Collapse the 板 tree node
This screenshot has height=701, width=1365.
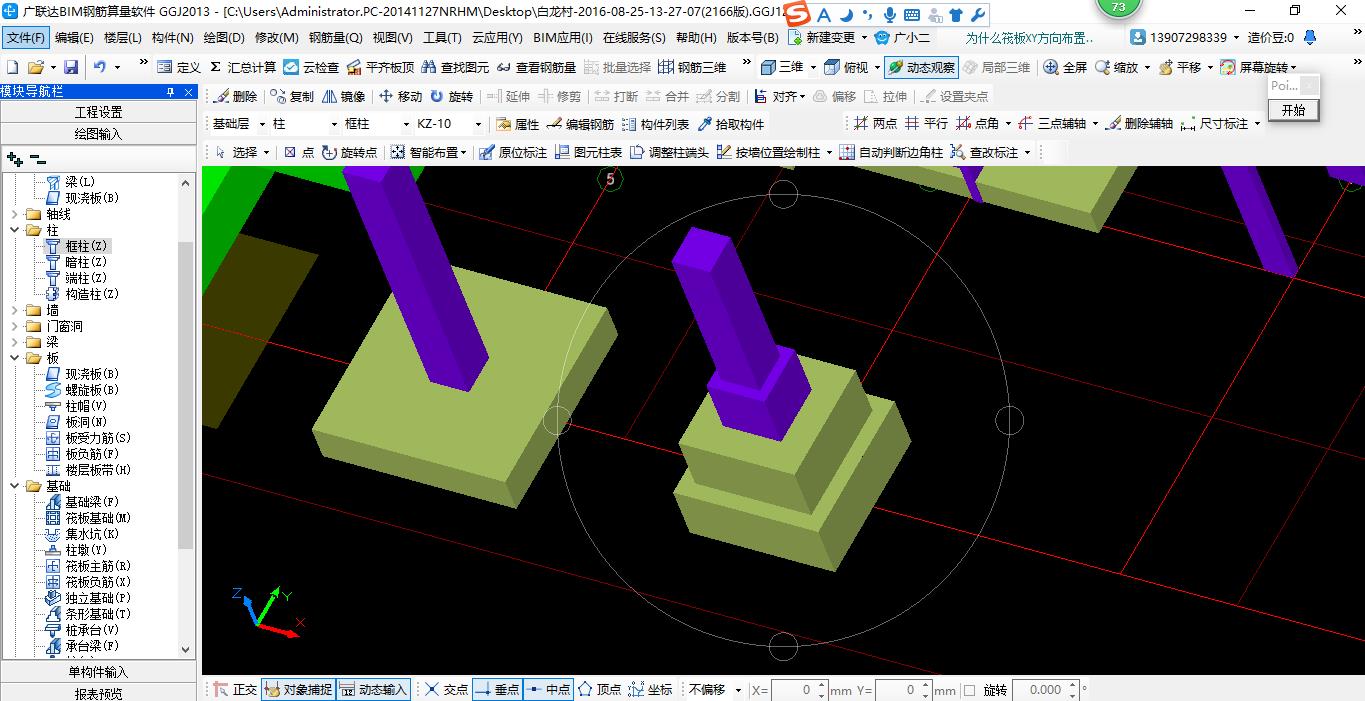(14, 358)
